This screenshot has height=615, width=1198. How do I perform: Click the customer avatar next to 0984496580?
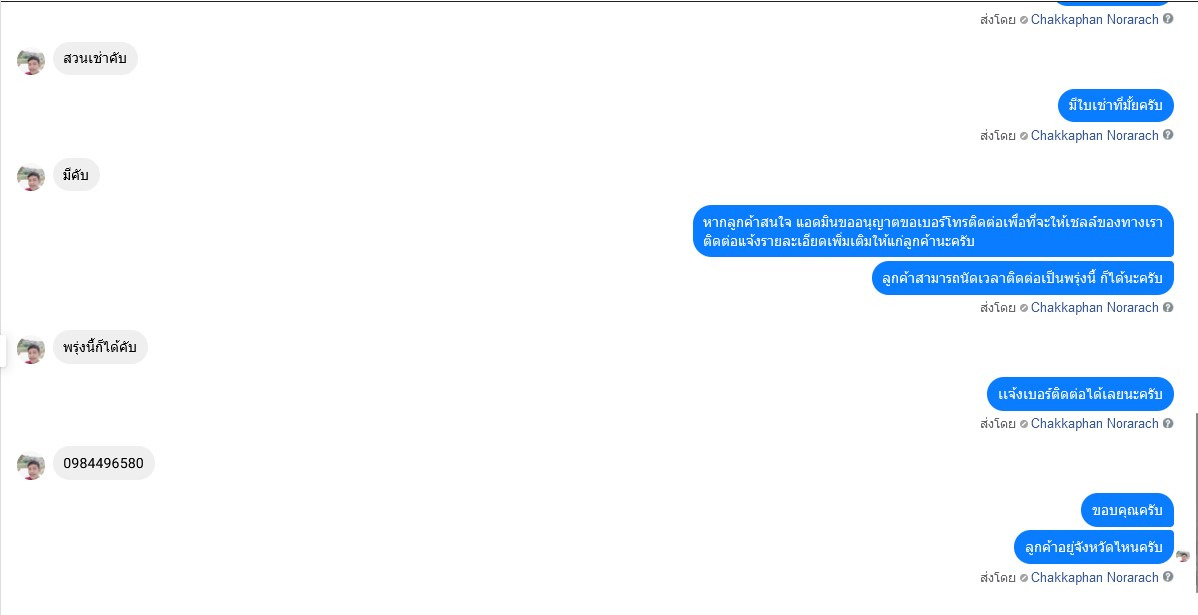(x=31, y=466)
